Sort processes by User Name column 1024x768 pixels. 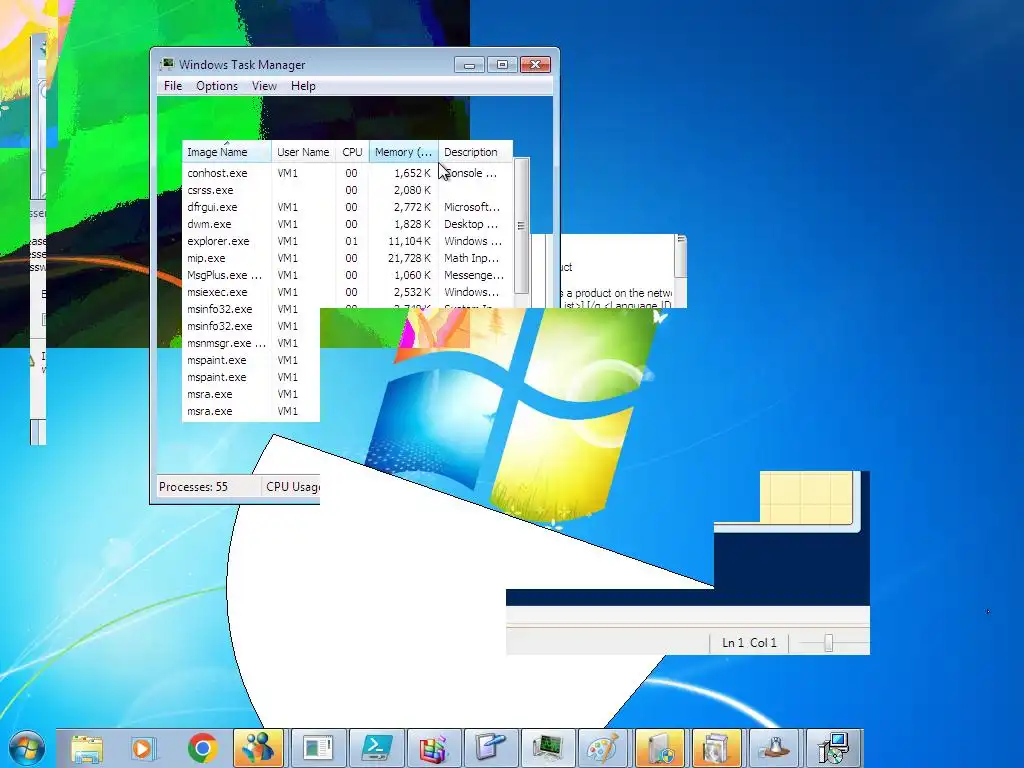click(x=304, y=152)
